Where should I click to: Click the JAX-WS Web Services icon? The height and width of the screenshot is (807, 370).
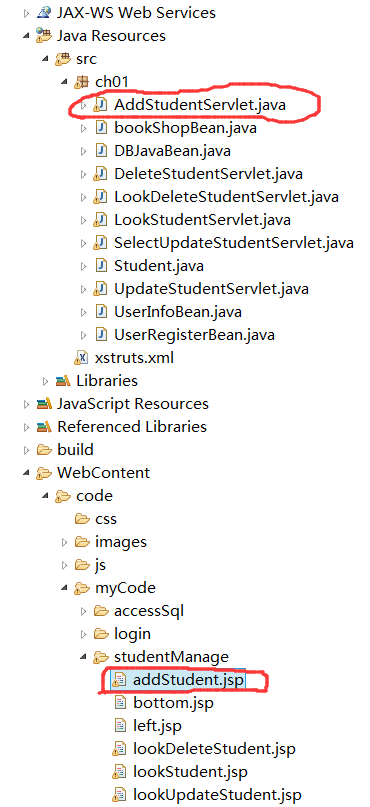(x=44, y=13)
